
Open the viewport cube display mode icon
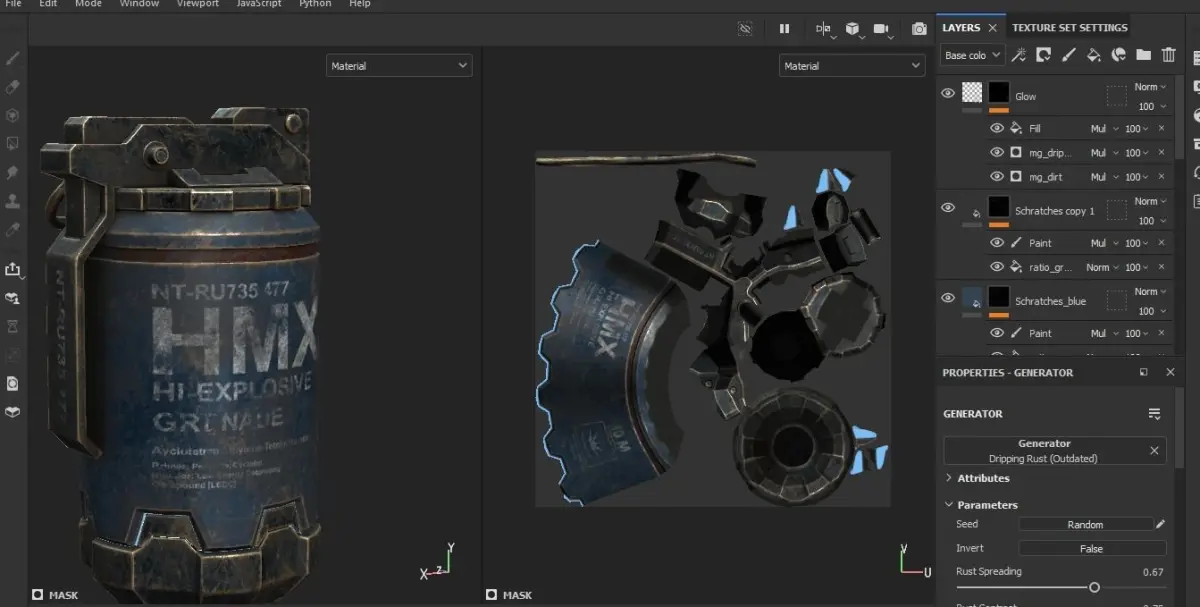pos(854,29)
